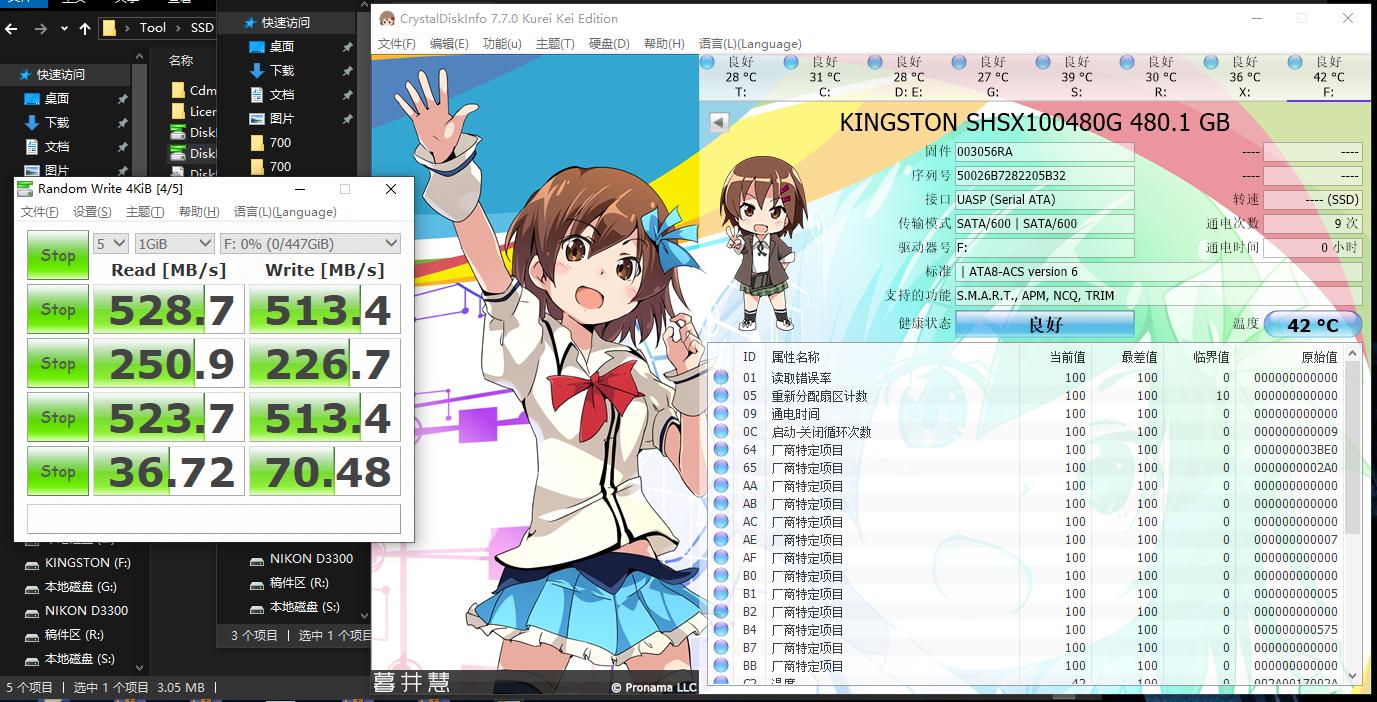Click the serial number field 50026B7282205B32
This screenshot has width=1377, height=702.
(1044, 176)
